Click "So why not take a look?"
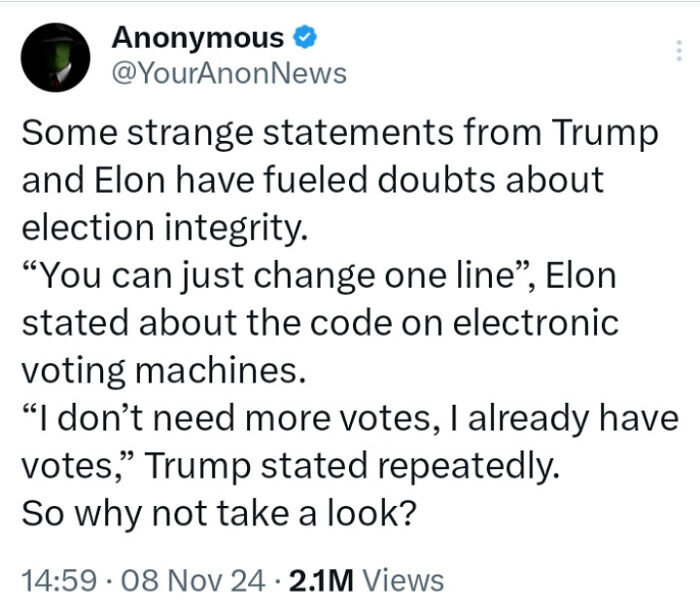 point(219,513)
